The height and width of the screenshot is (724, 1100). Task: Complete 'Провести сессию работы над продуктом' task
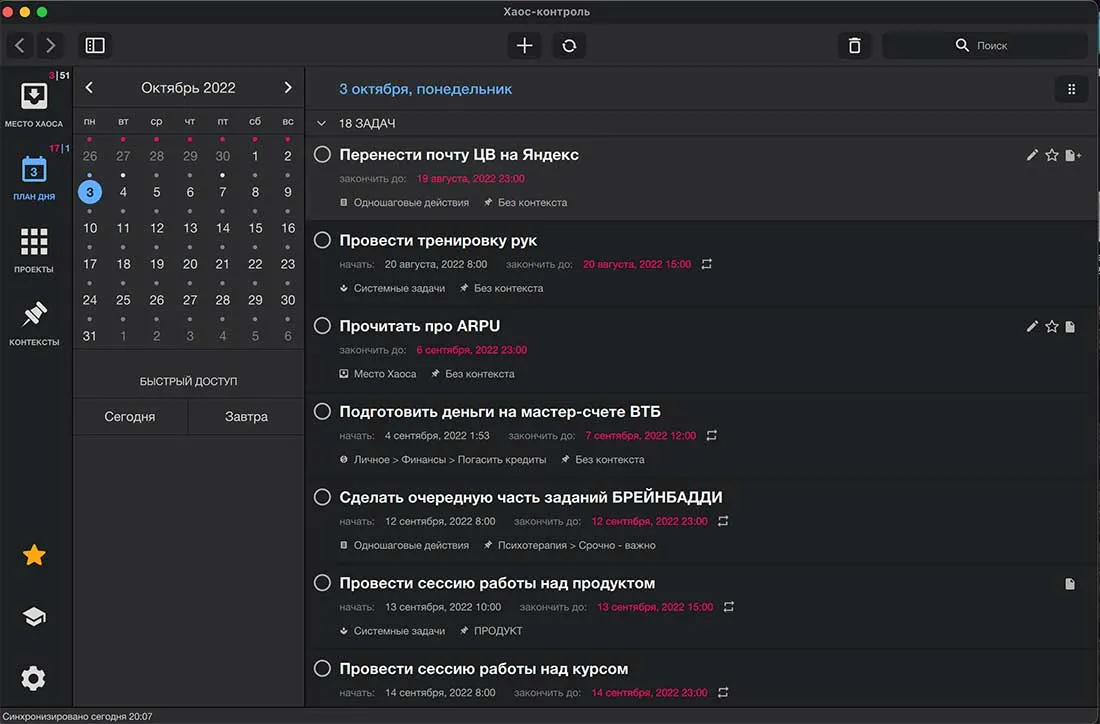pos(322,582)
